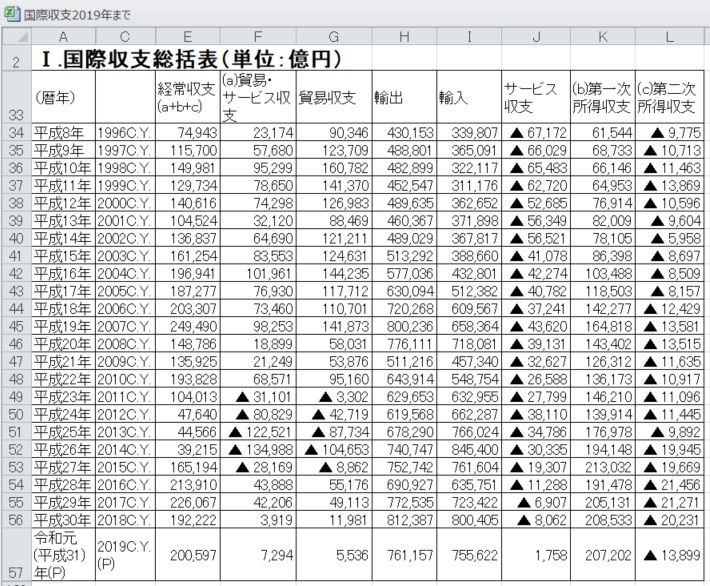710x586 pixels.
Task: Click the (暦年) header cell
Action: (63, 97)
